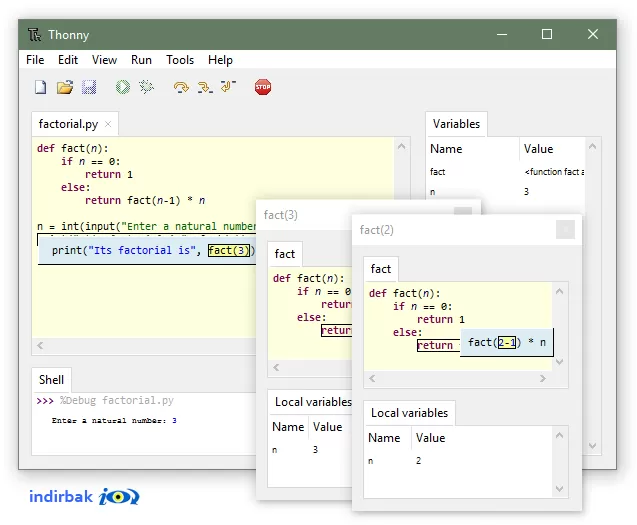This screenshot has height=525, width=637.
Task: Select Local variables tab in fact(2) window
Action: point(410,413)
